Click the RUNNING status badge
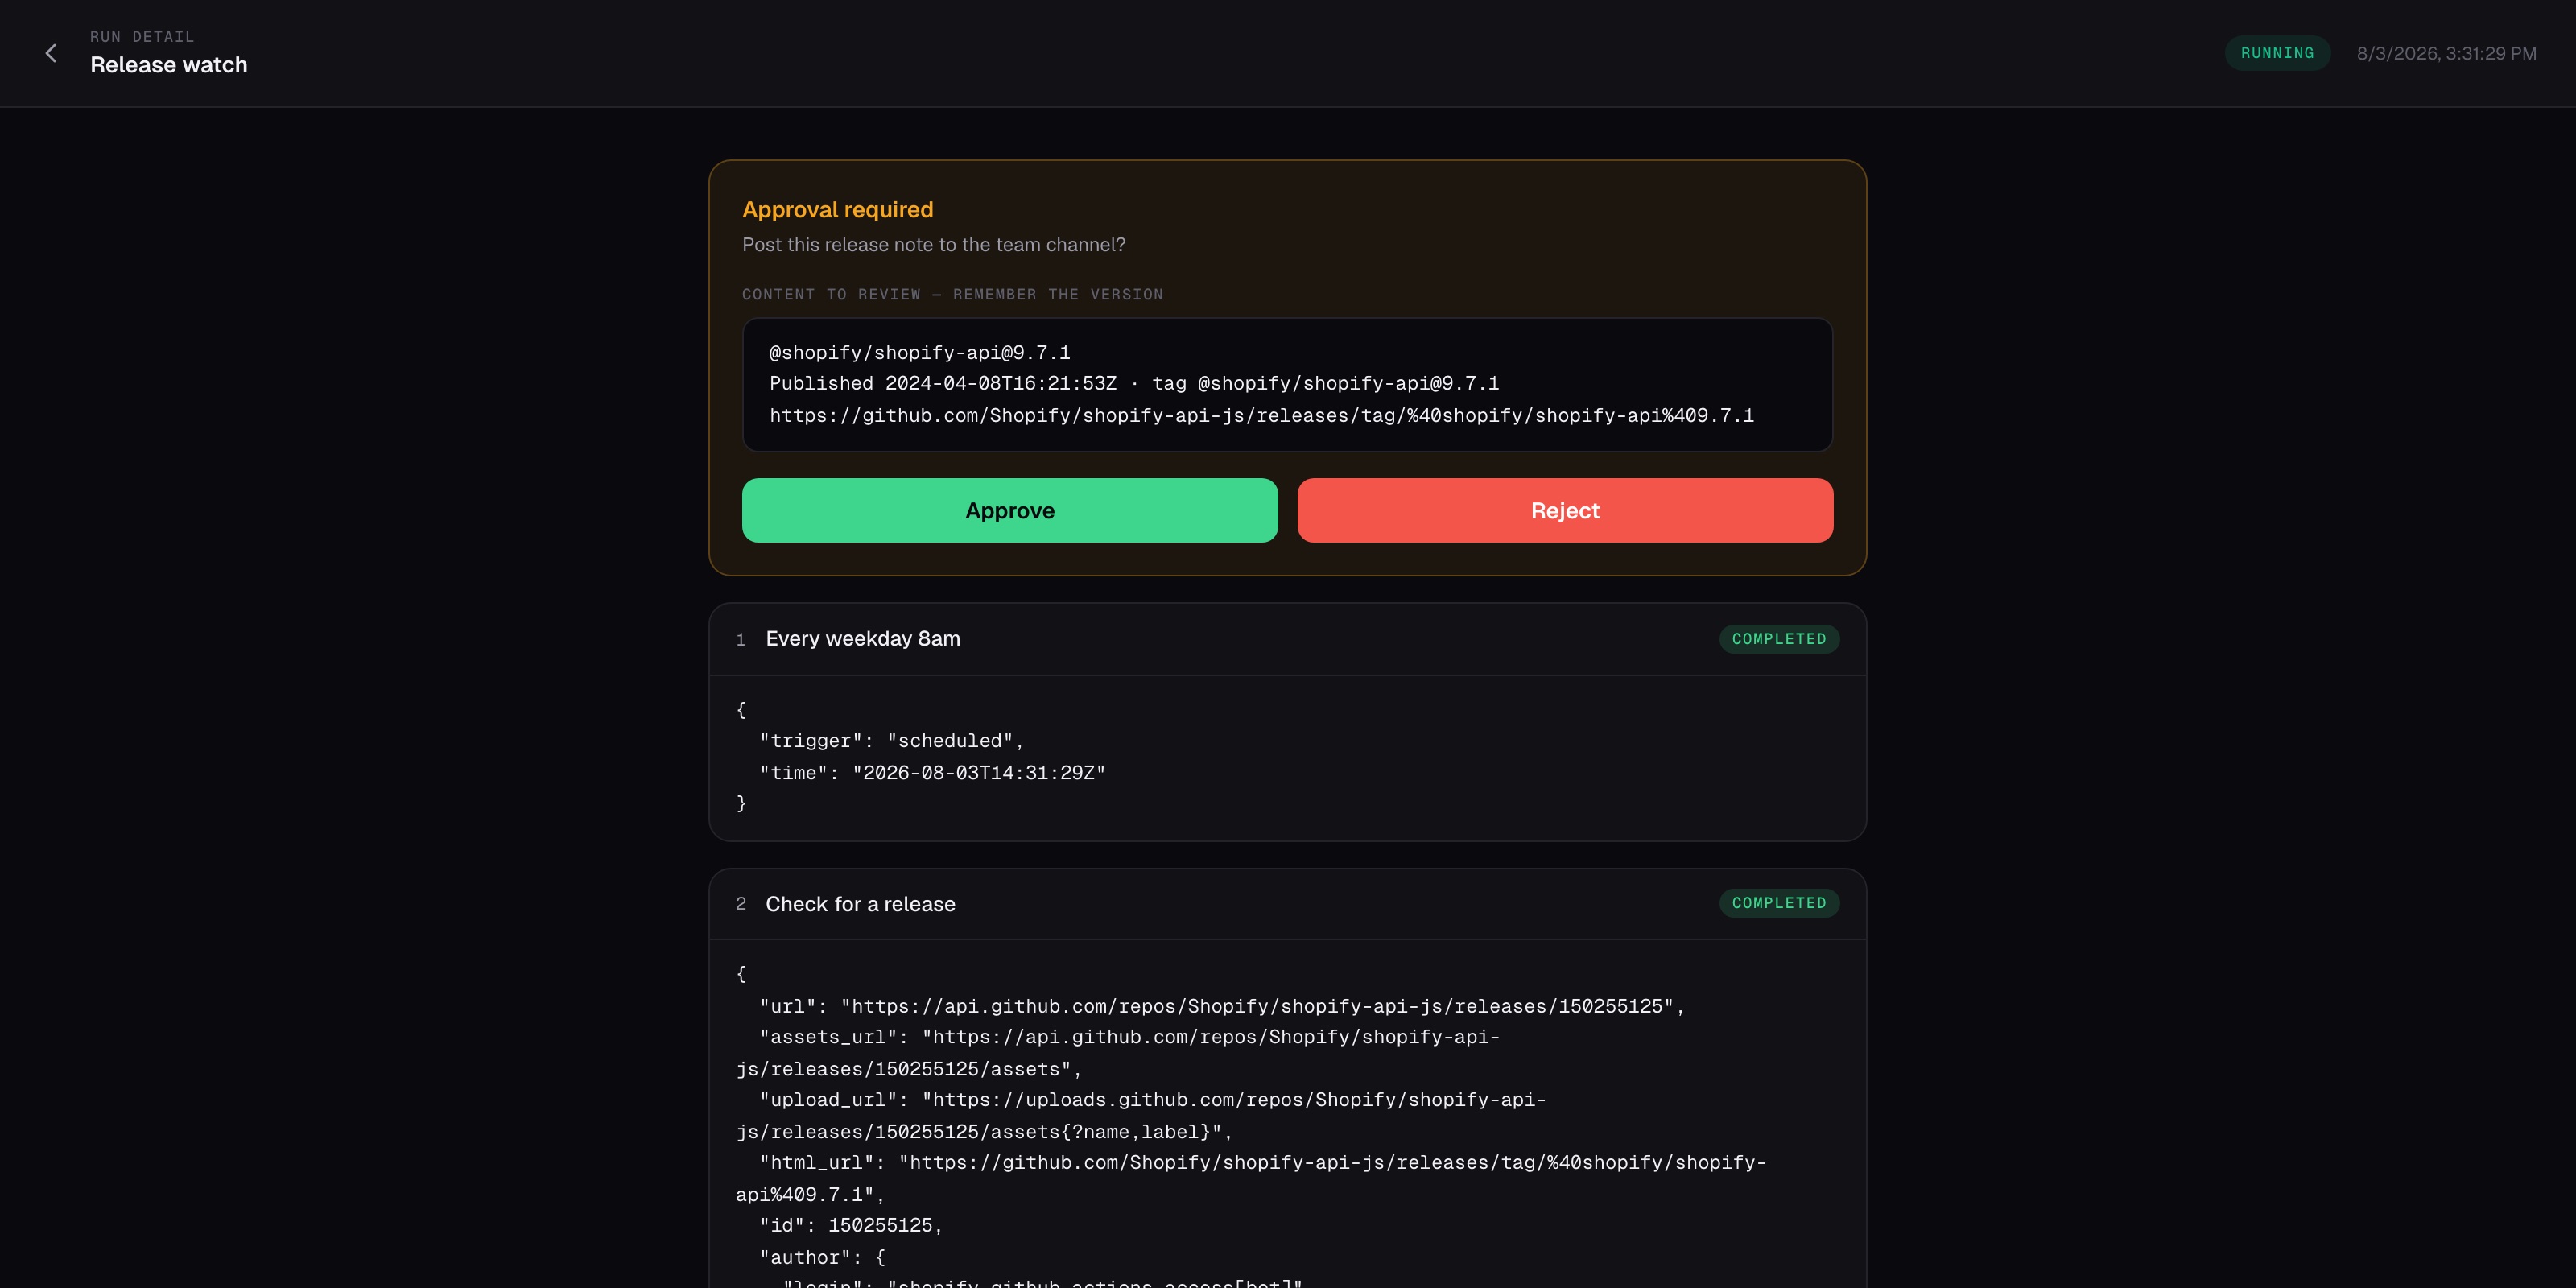This screenshot has height=1288, width=2576. click(x=2277, y=53)
